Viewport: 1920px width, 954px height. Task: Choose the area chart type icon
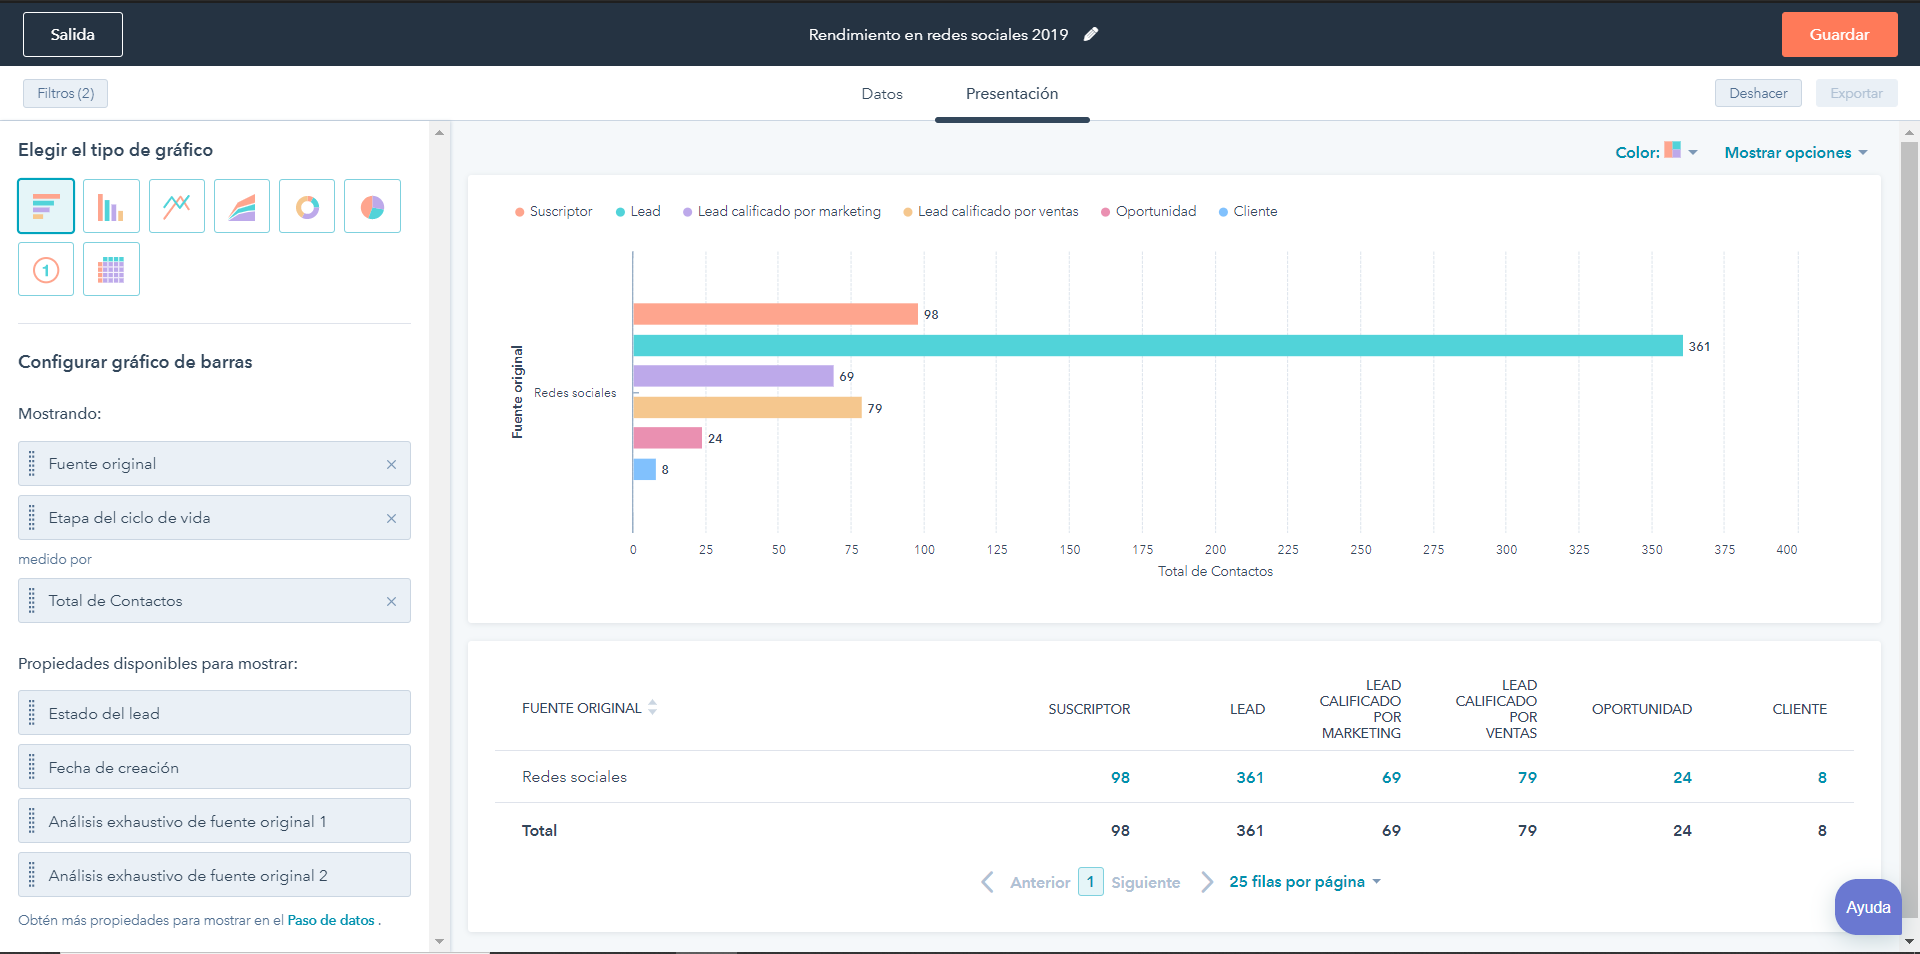point(242,206)
